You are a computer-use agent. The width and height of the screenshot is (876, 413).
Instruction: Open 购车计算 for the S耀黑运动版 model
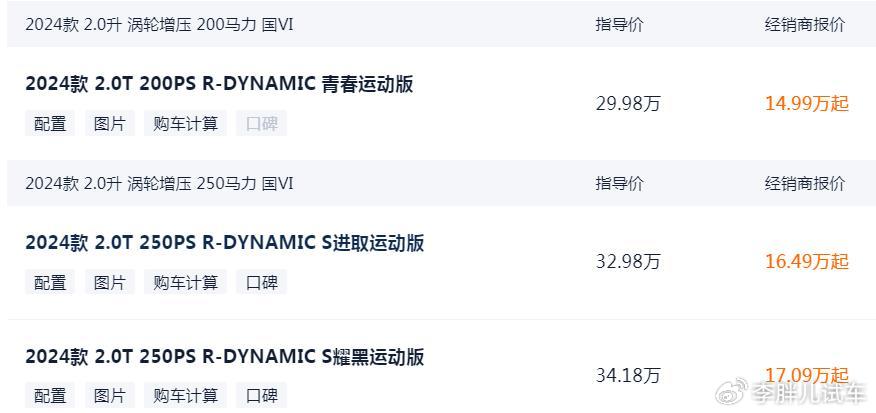(x=185, y=396)
